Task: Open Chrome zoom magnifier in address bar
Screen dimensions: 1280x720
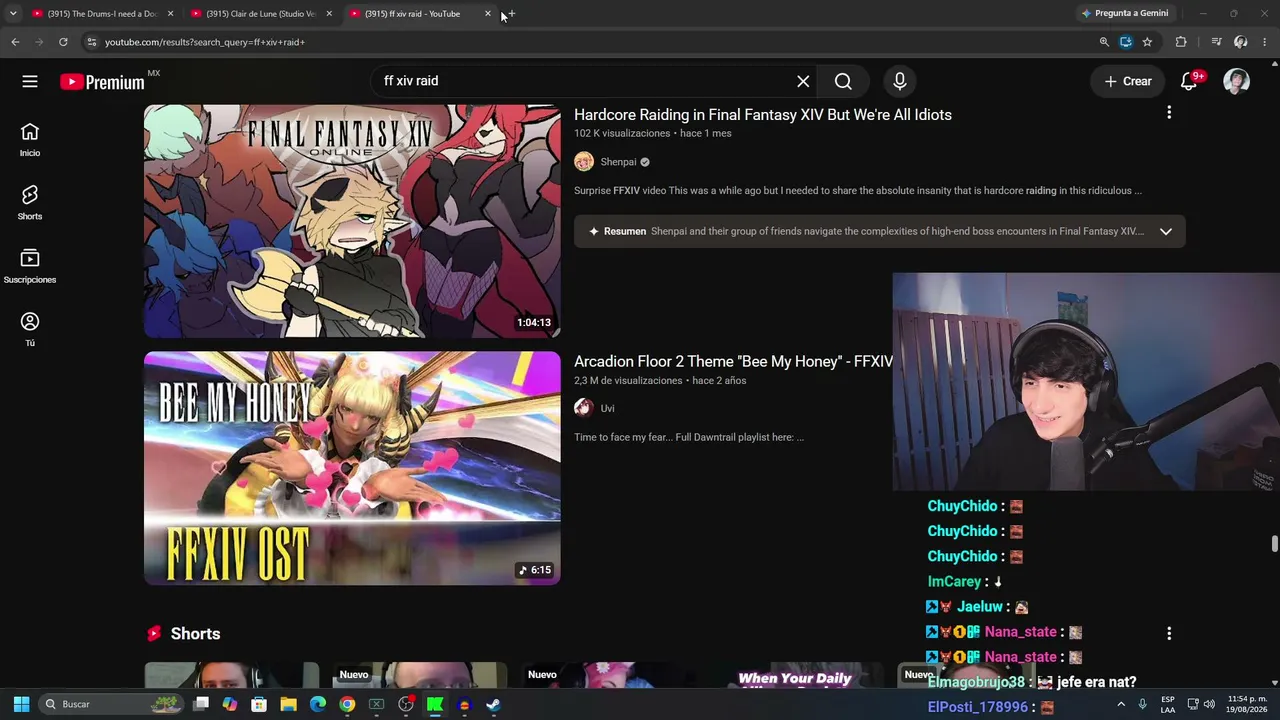Action: (x=1104, y=42)
